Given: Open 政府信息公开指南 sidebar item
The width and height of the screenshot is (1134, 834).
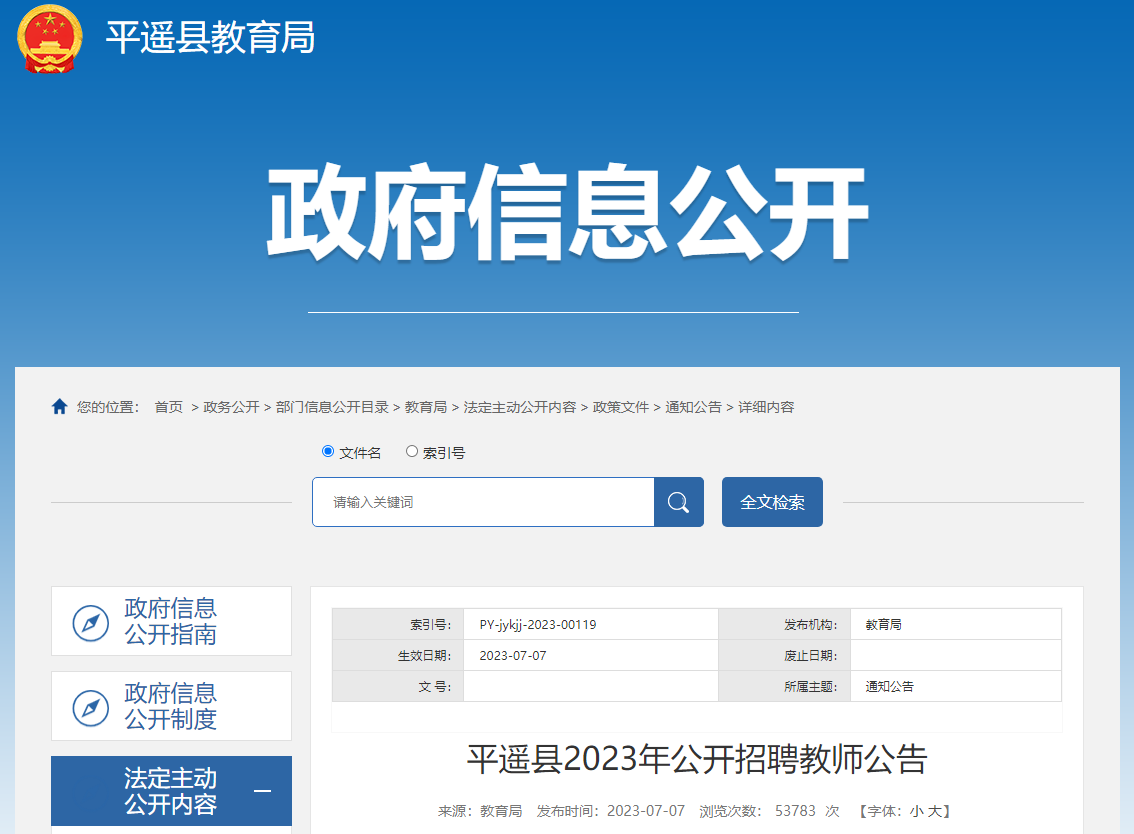Looking at the screenshot, I should coord(170,621).
